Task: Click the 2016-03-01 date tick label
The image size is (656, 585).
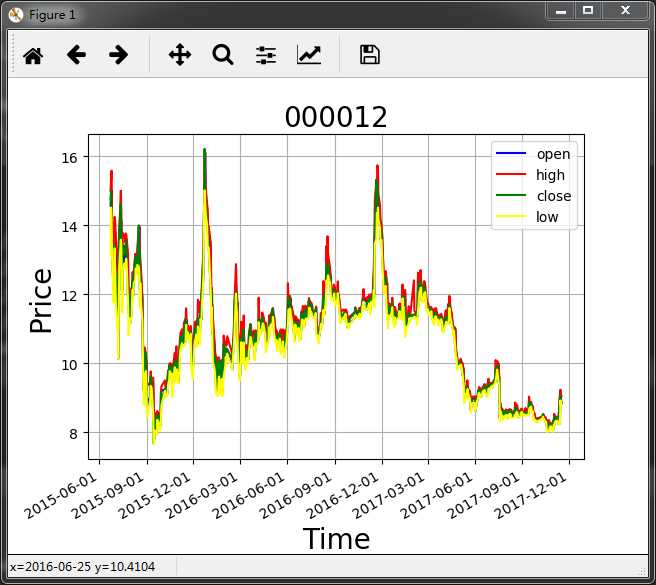Action: click(202, 497)
